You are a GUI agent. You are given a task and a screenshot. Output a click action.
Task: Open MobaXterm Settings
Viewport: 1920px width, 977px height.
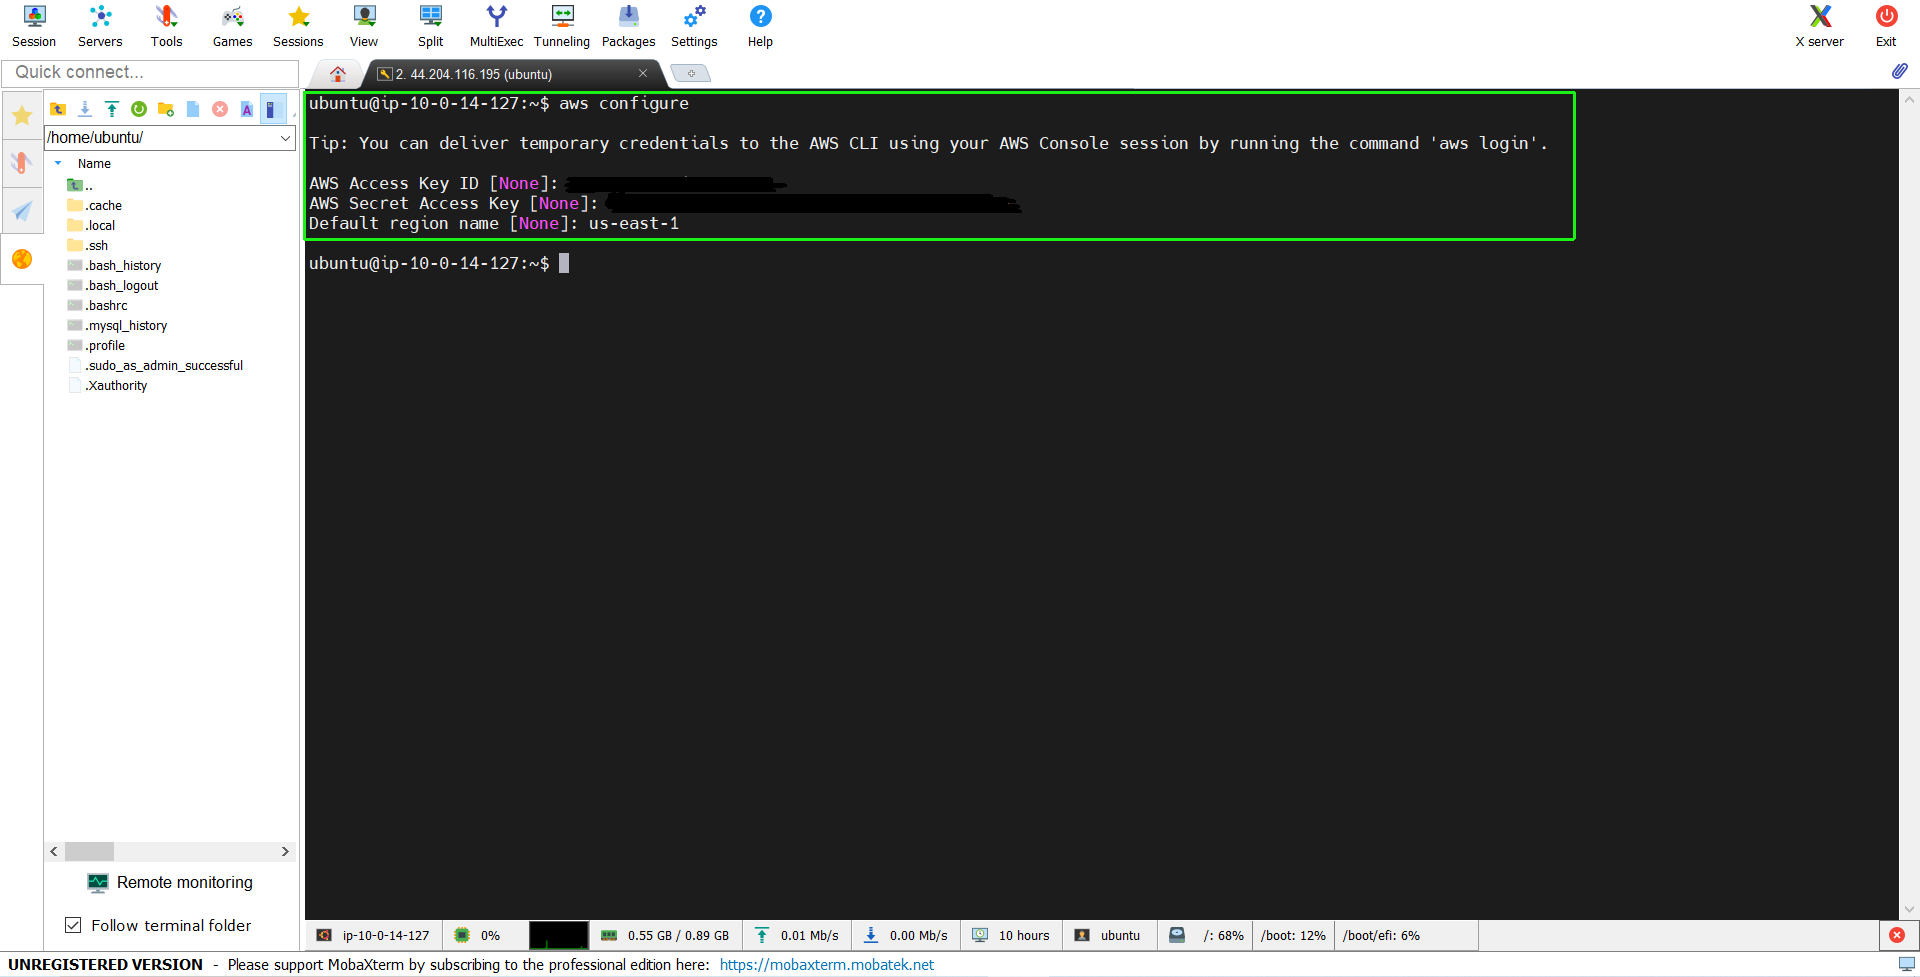coord(694,26)
